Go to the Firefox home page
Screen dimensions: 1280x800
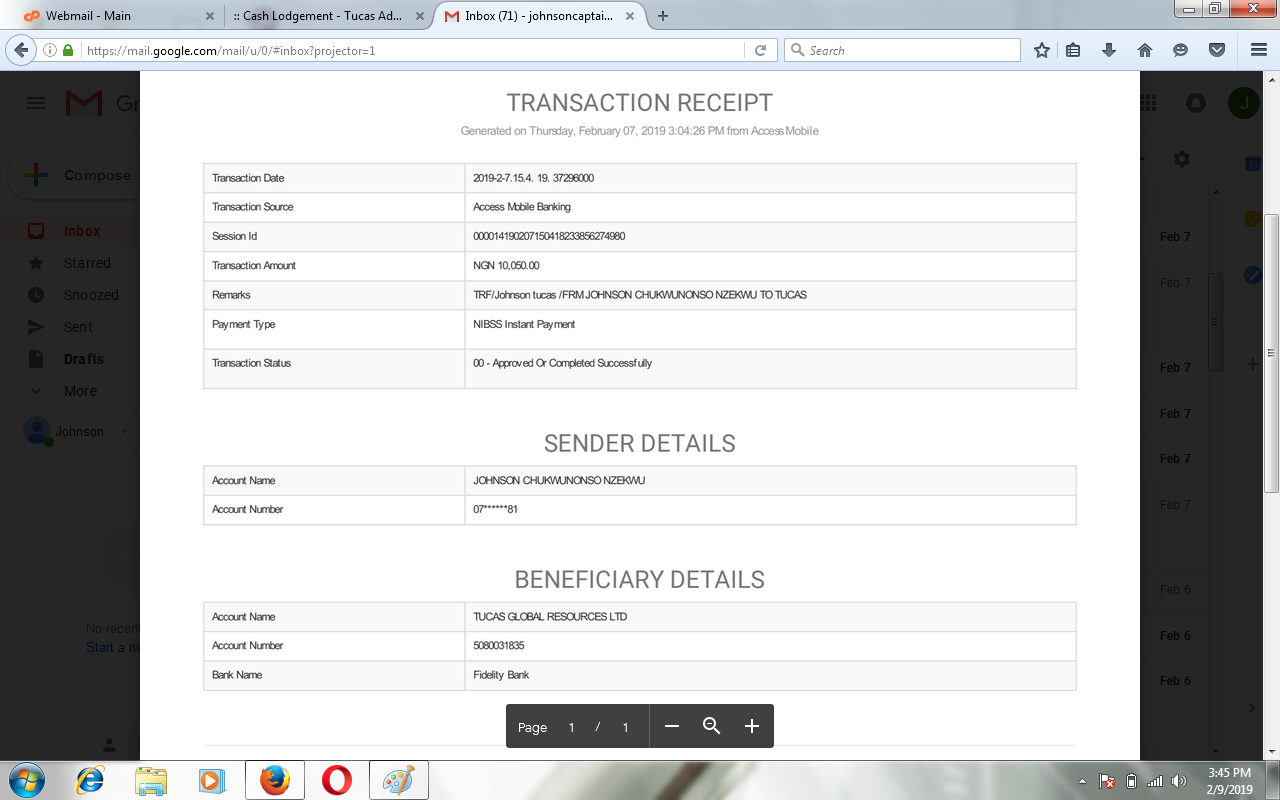[x=1145, y=50]
